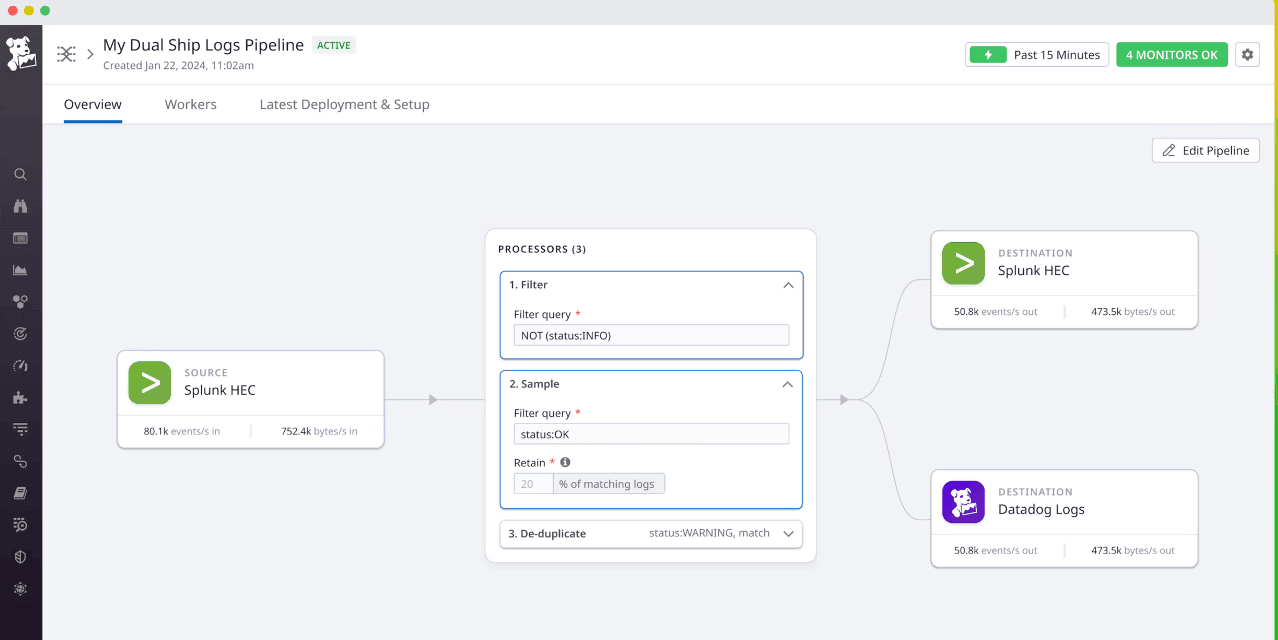The height and width of the screenshot is (640, 1278).
Task: Collapse the Sample processor with its chevron
Action: tap(788, 384)
